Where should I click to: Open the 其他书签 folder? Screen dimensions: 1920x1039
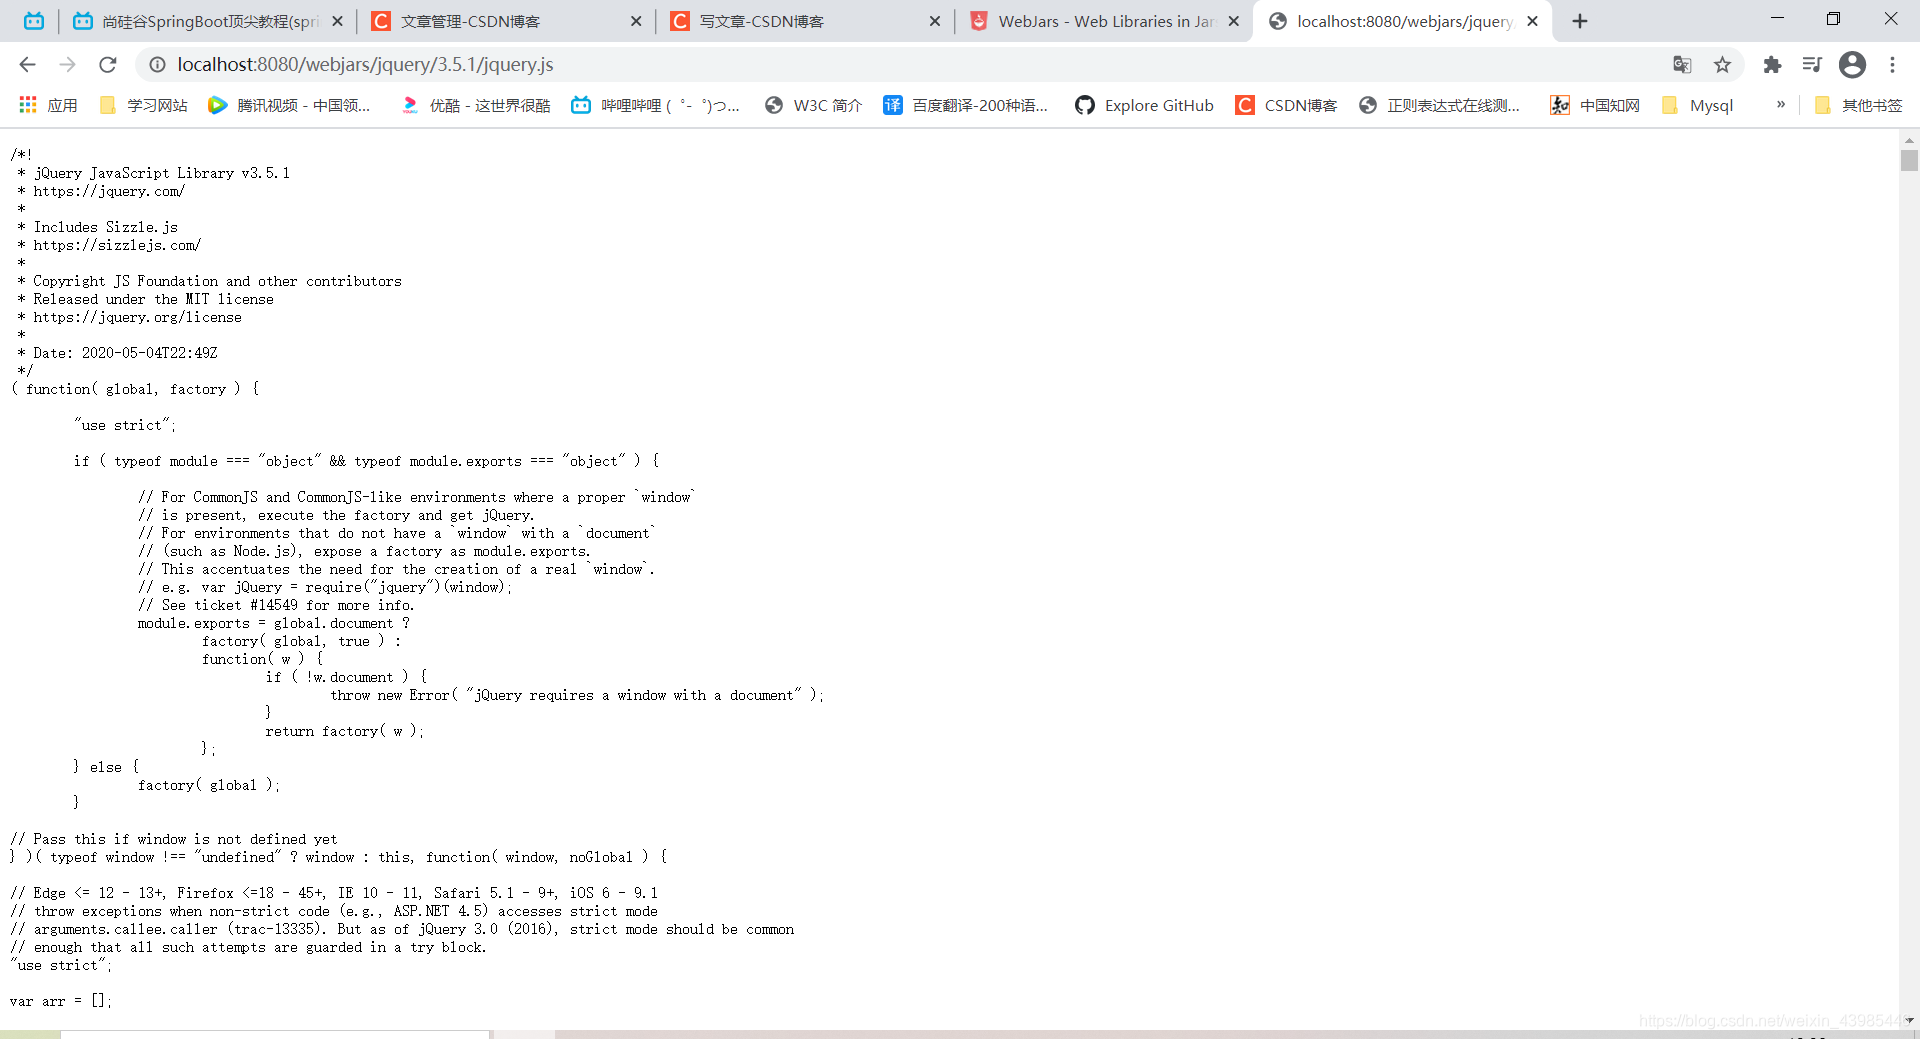1858,105
